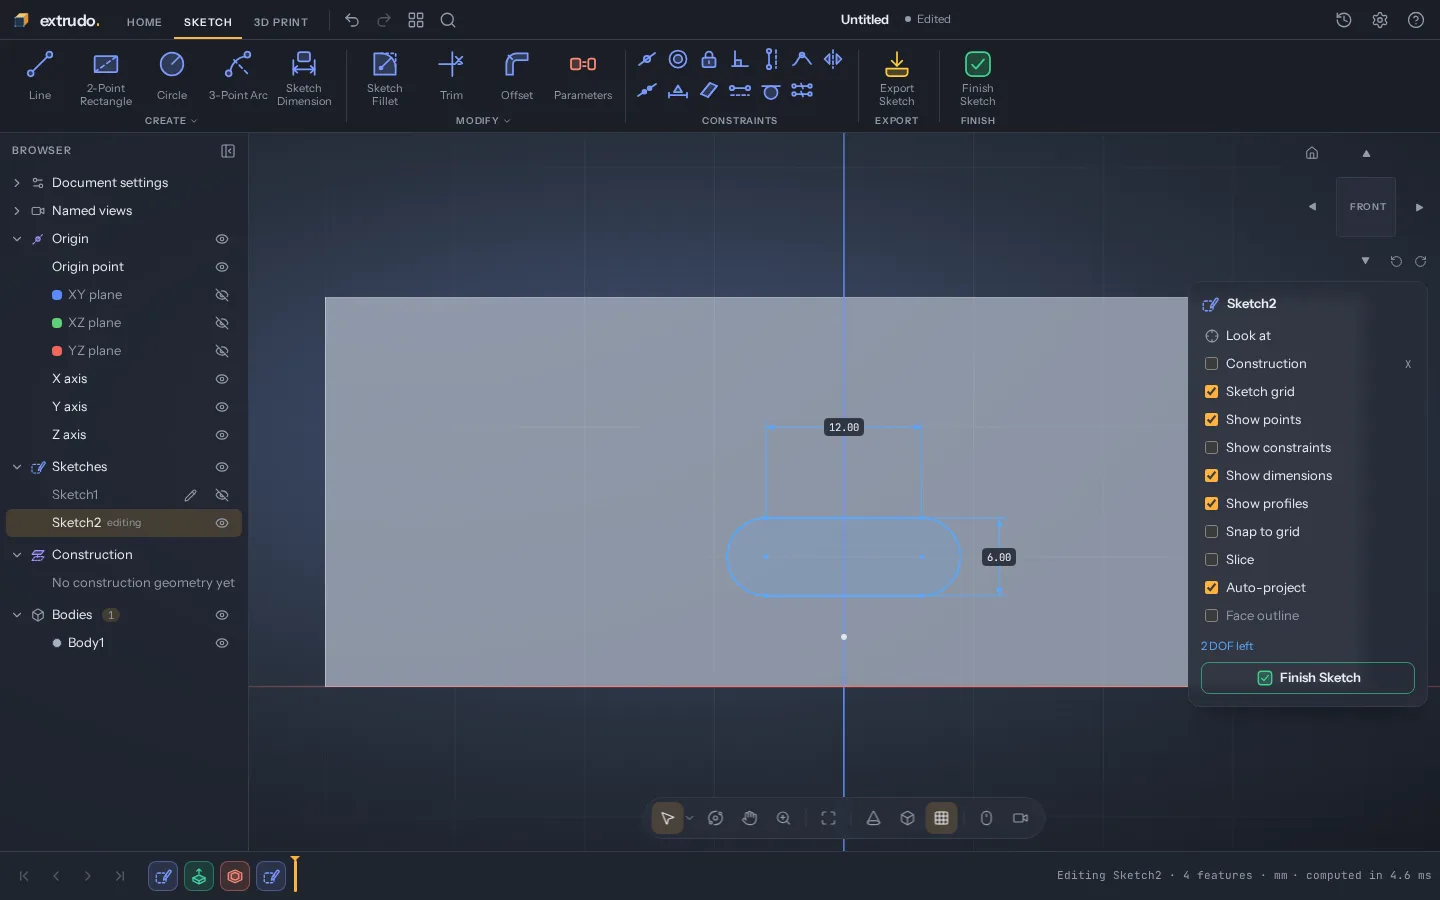The image size is (1440, 900).
Task: Select the Sketch tab
Action: coord(208,22)
